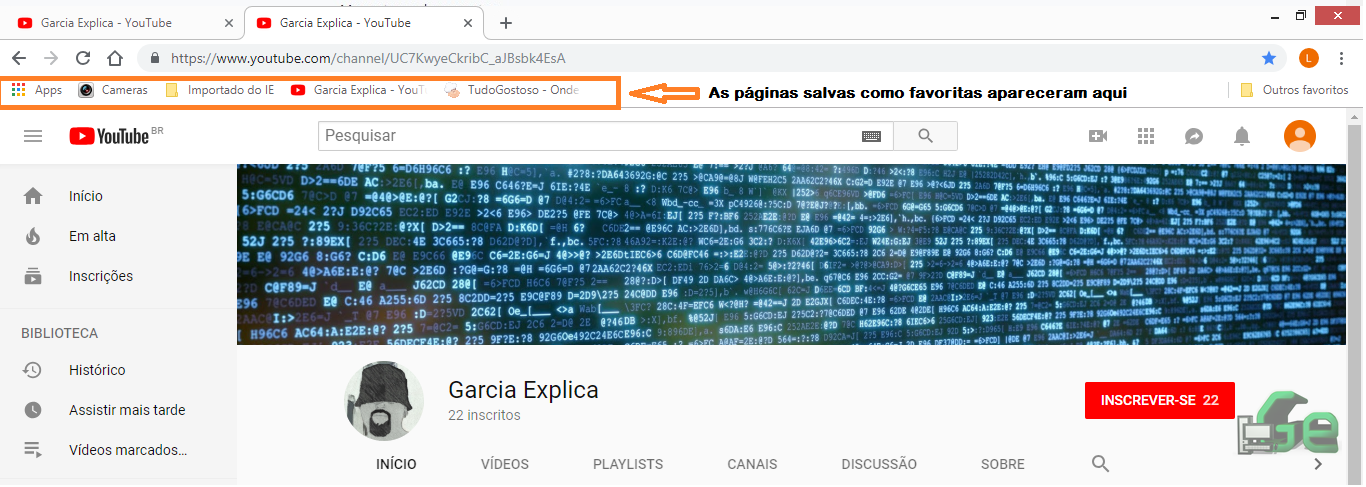Click the magnifier search button
Viewport: 1366px width, 487px height.
pos(925,136)
